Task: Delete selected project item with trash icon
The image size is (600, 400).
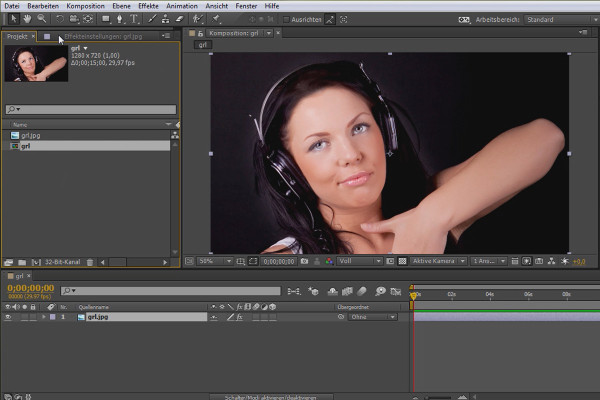Action: click(x=90, y=263)
